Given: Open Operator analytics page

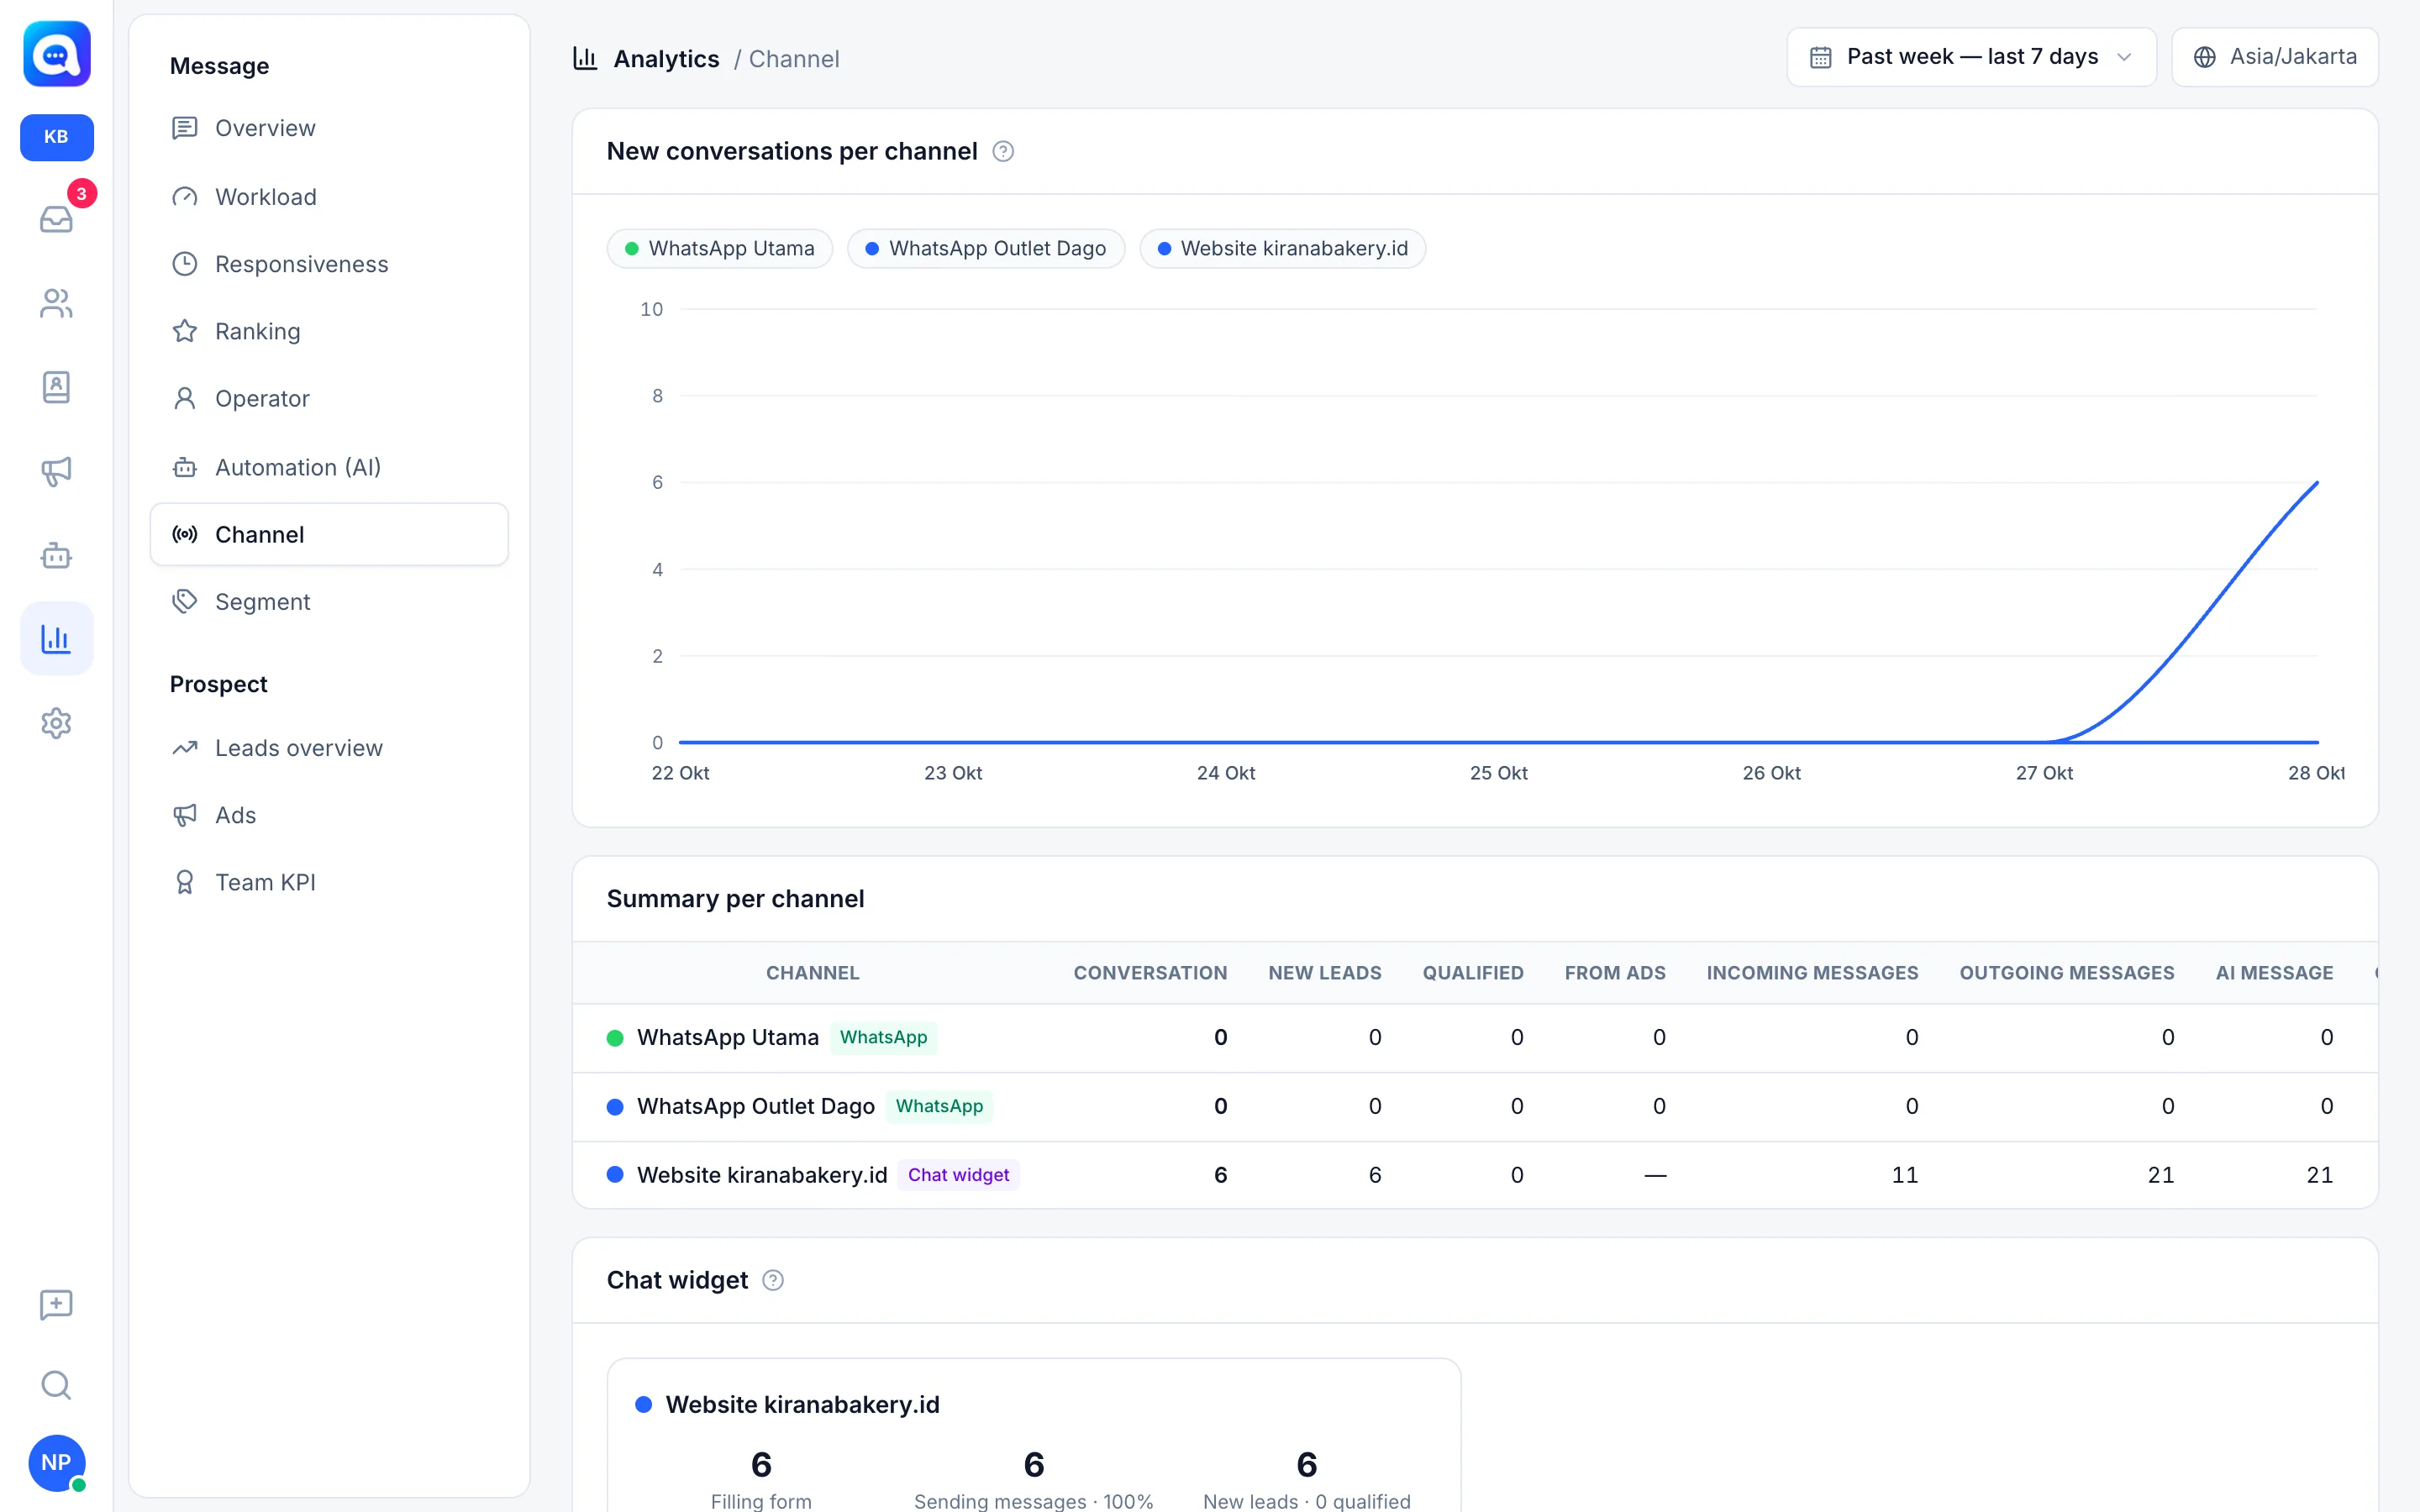Looking at the screenshot, I should pyautogui.click(x=329, y=398).
